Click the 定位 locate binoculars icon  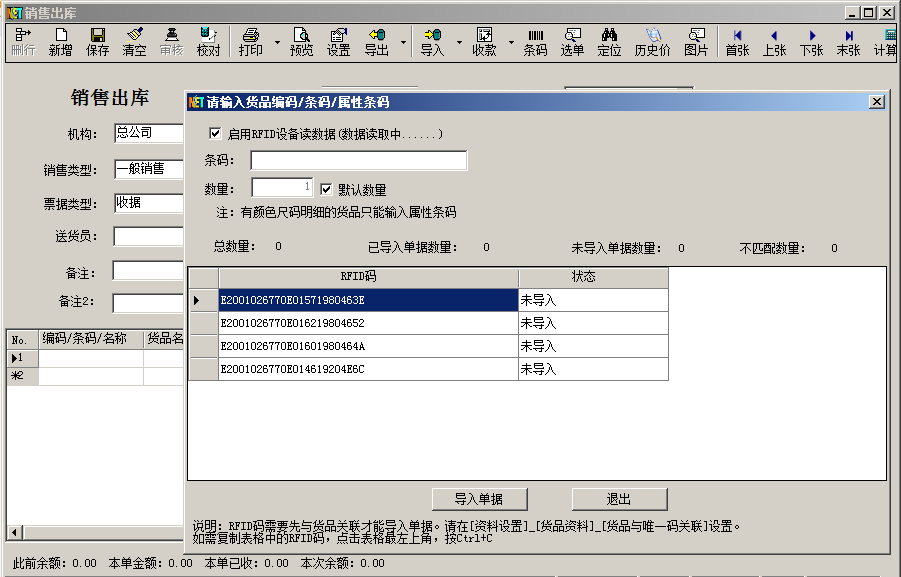[609, 42]
